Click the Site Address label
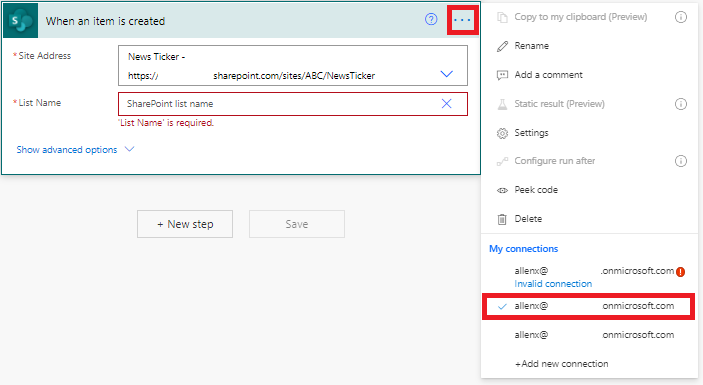Image resolution: width=703 pixels, height=385 pixels. point(44,56)
